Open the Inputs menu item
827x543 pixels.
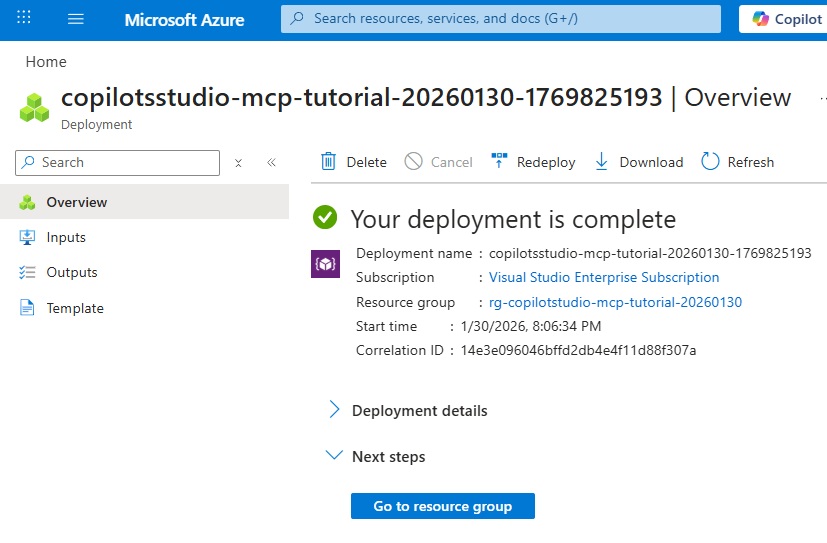click(145, 237)
